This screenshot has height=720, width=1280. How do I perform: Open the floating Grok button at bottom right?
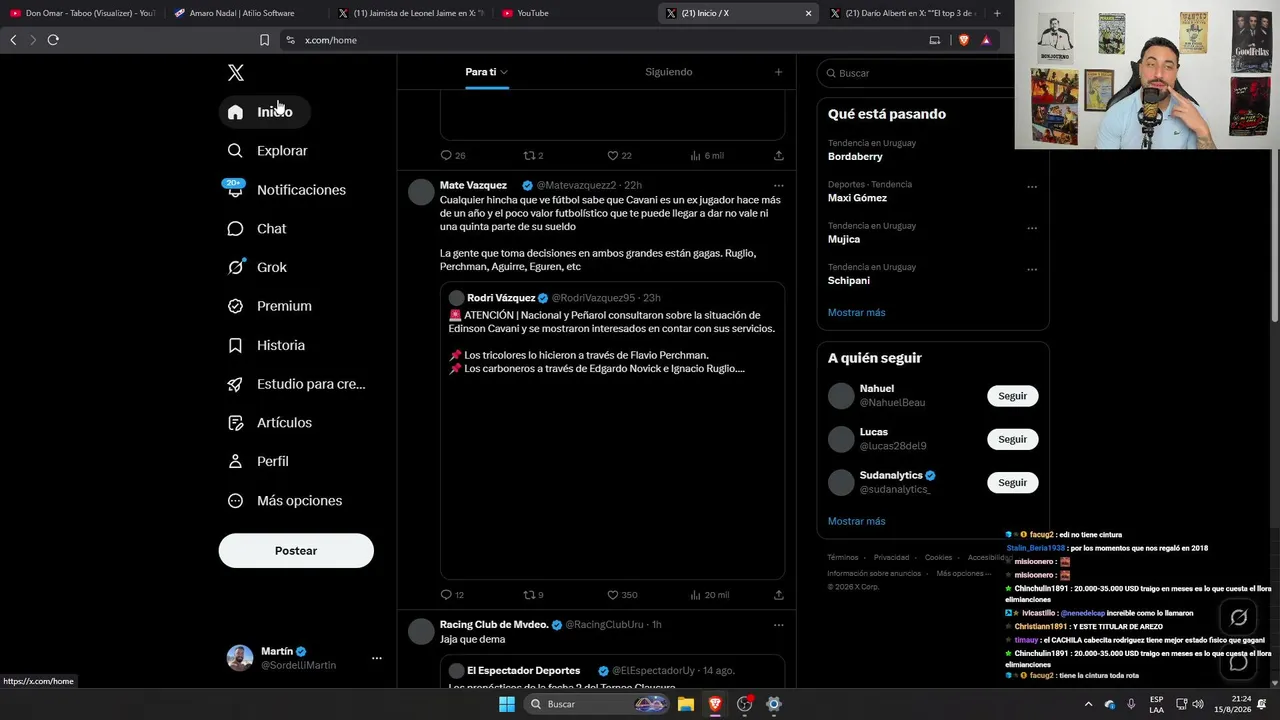[1238, 617]
